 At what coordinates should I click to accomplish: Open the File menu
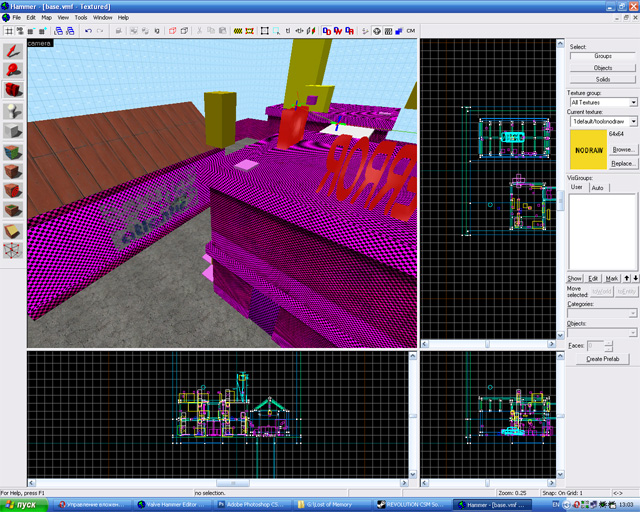(x=16, y=18)
